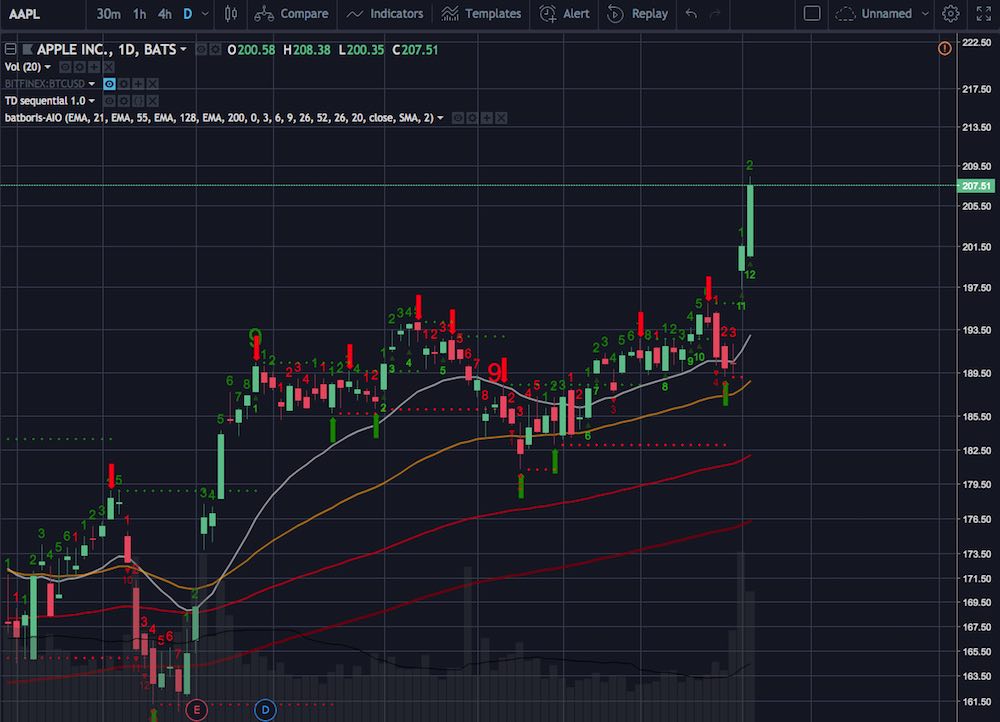1000x722 pixels.
Task: Enter fullscreen mode
Action: 984,13
